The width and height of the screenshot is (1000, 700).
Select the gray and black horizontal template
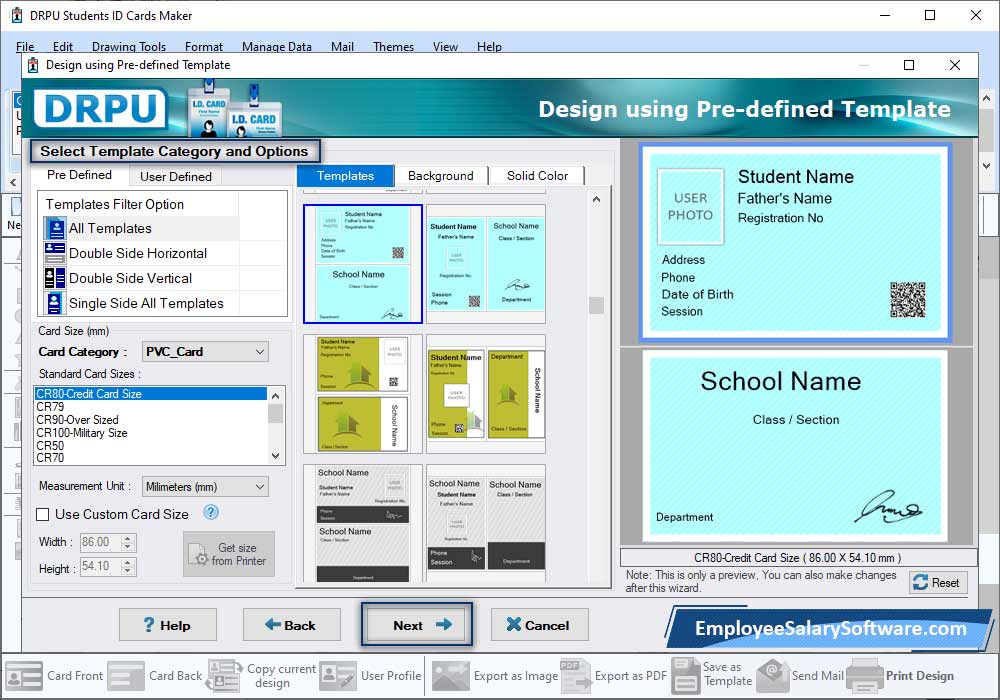coord(363,524)
